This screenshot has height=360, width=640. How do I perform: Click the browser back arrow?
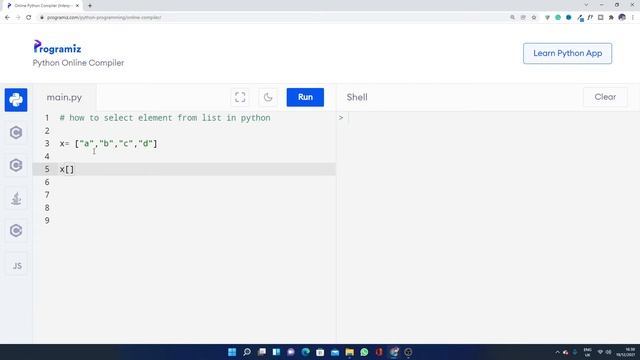(x=7, y=18)
